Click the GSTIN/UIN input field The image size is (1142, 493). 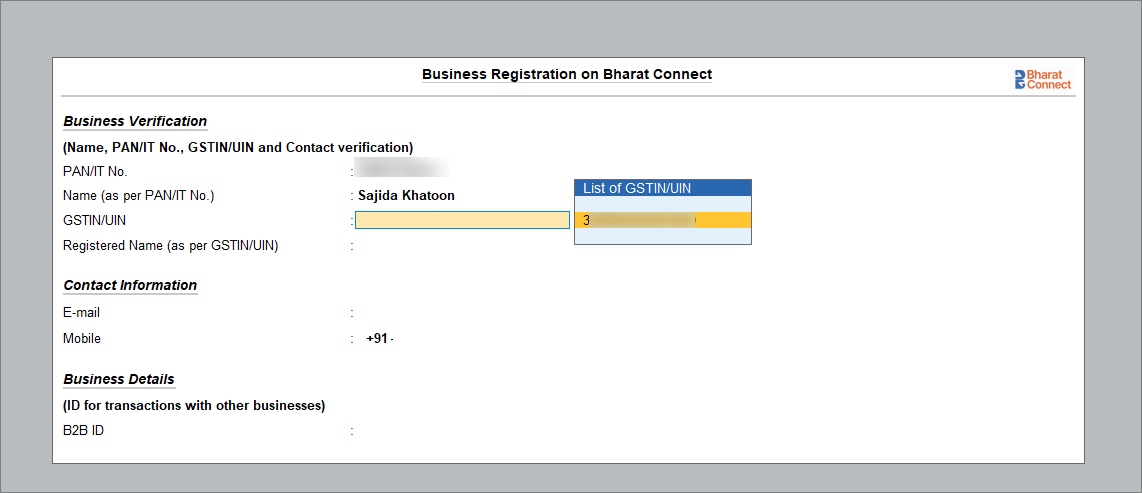click(x=462, y=220)
